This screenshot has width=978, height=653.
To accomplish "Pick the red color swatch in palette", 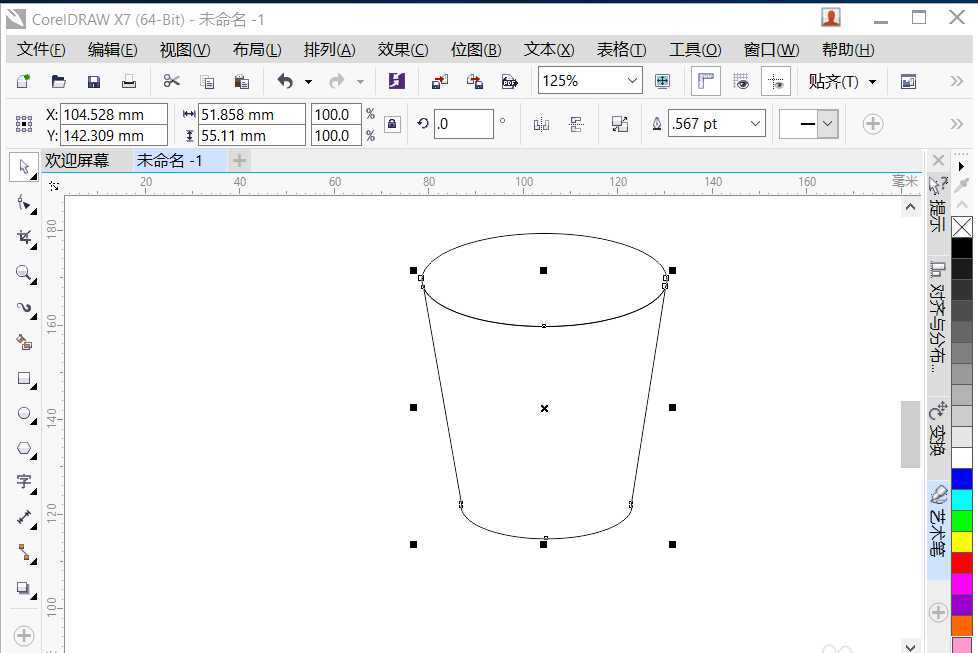I will click(962, 563).
